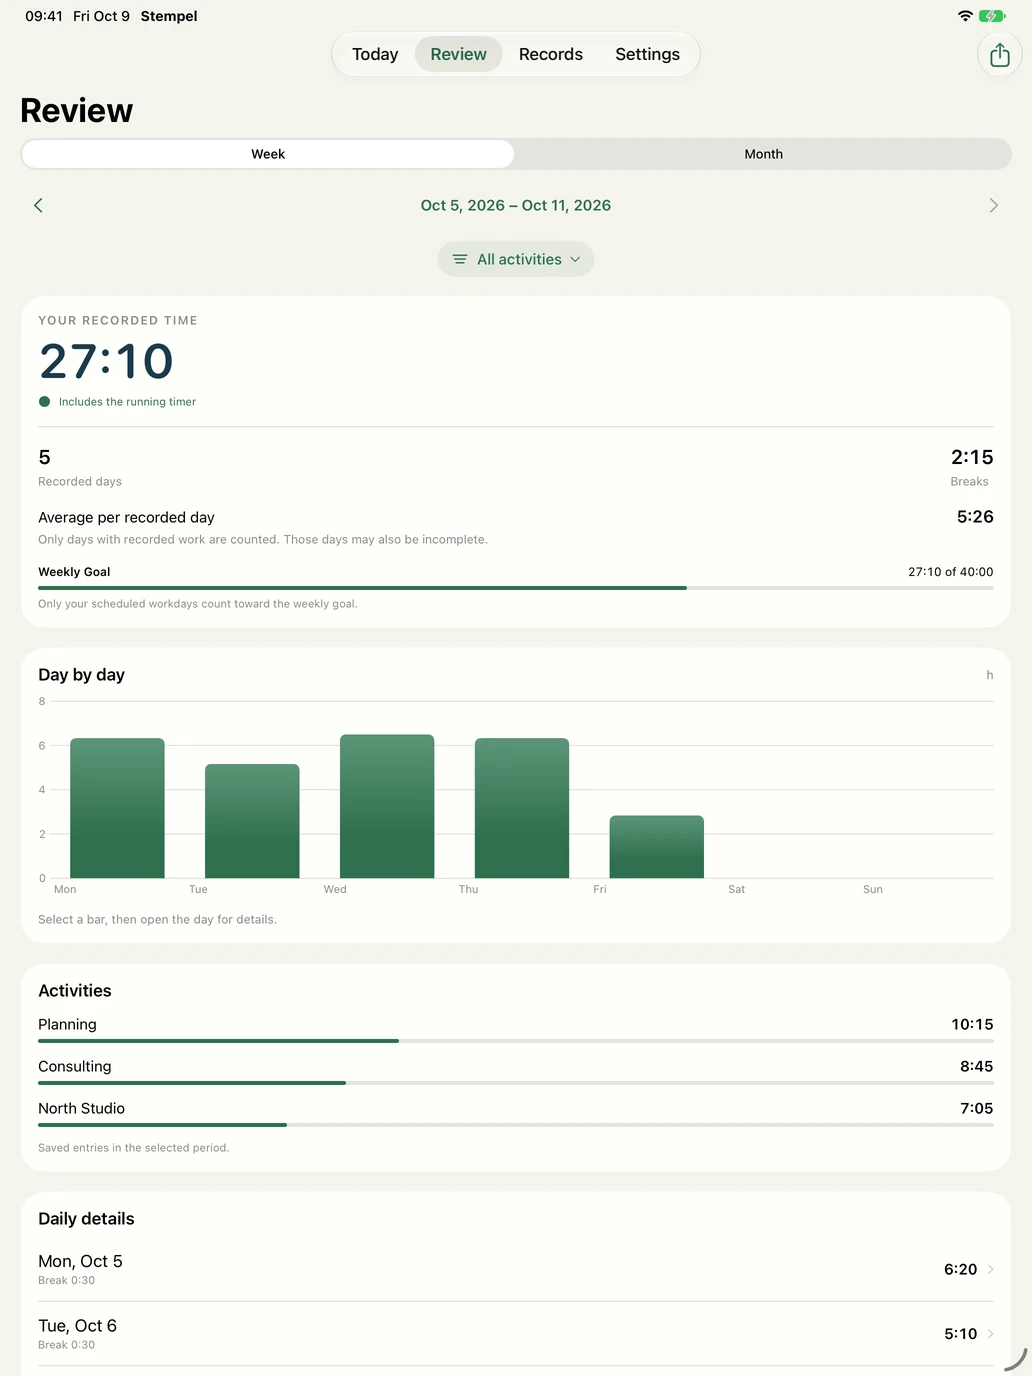
Task: Select the Wednesday bar in chart
Action: (x=387, y=806)
